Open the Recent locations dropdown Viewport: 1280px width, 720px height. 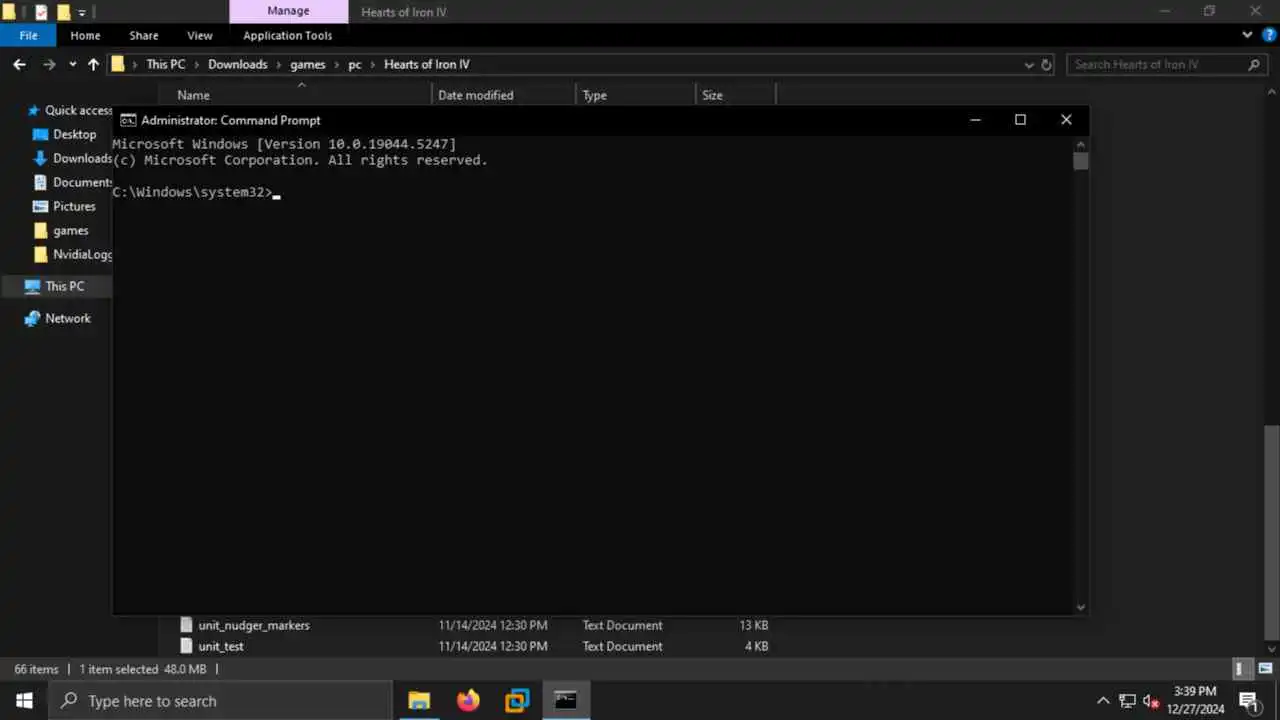point(72,65)
